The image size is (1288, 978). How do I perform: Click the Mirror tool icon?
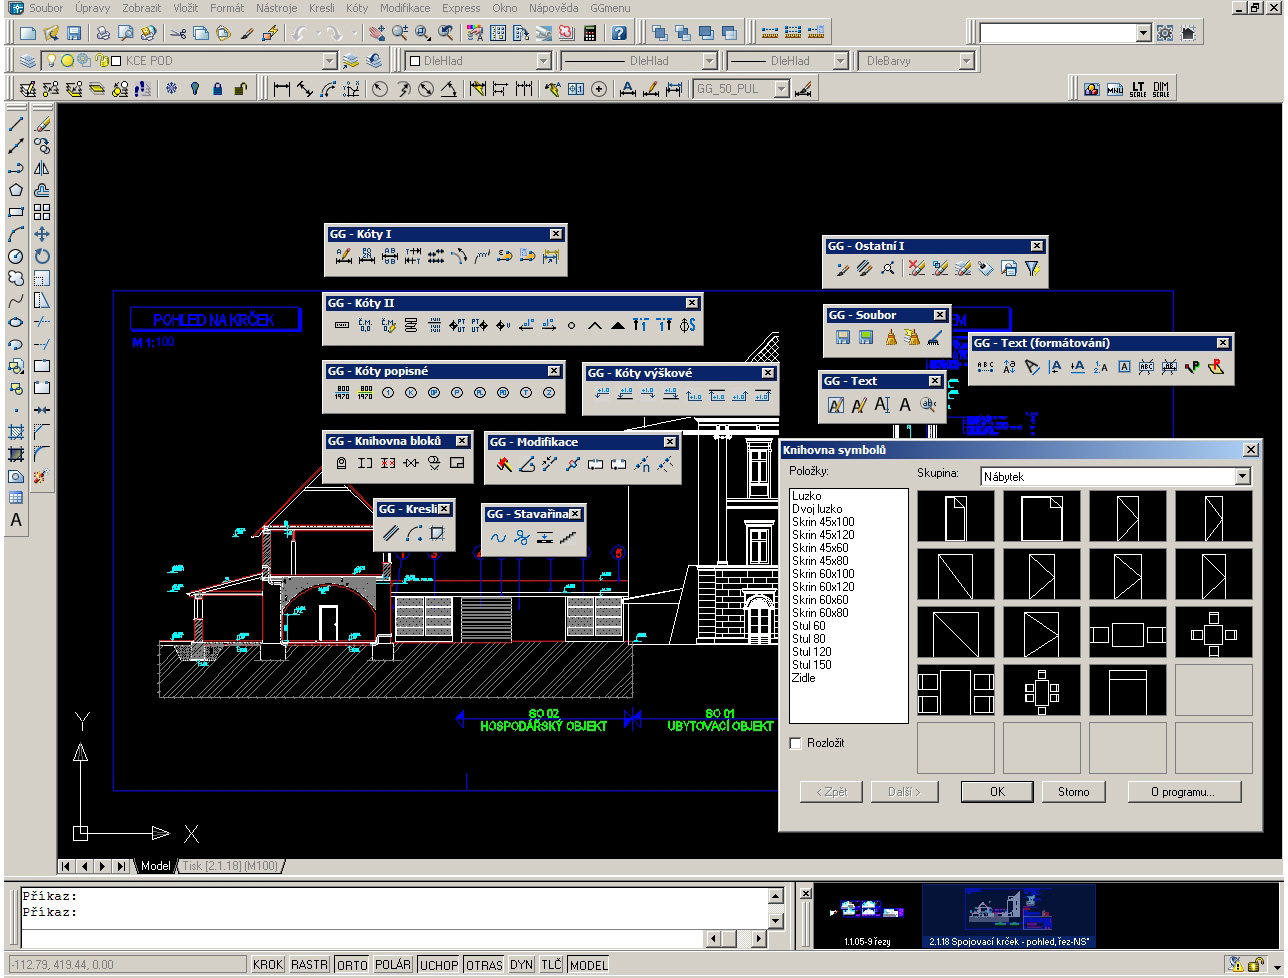42,168
